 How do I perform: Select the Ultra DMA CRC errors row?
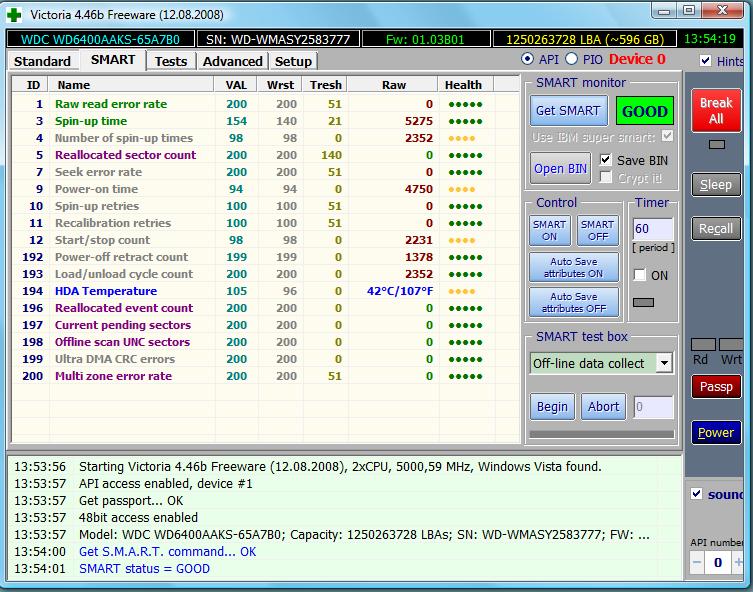coord(266,359)
